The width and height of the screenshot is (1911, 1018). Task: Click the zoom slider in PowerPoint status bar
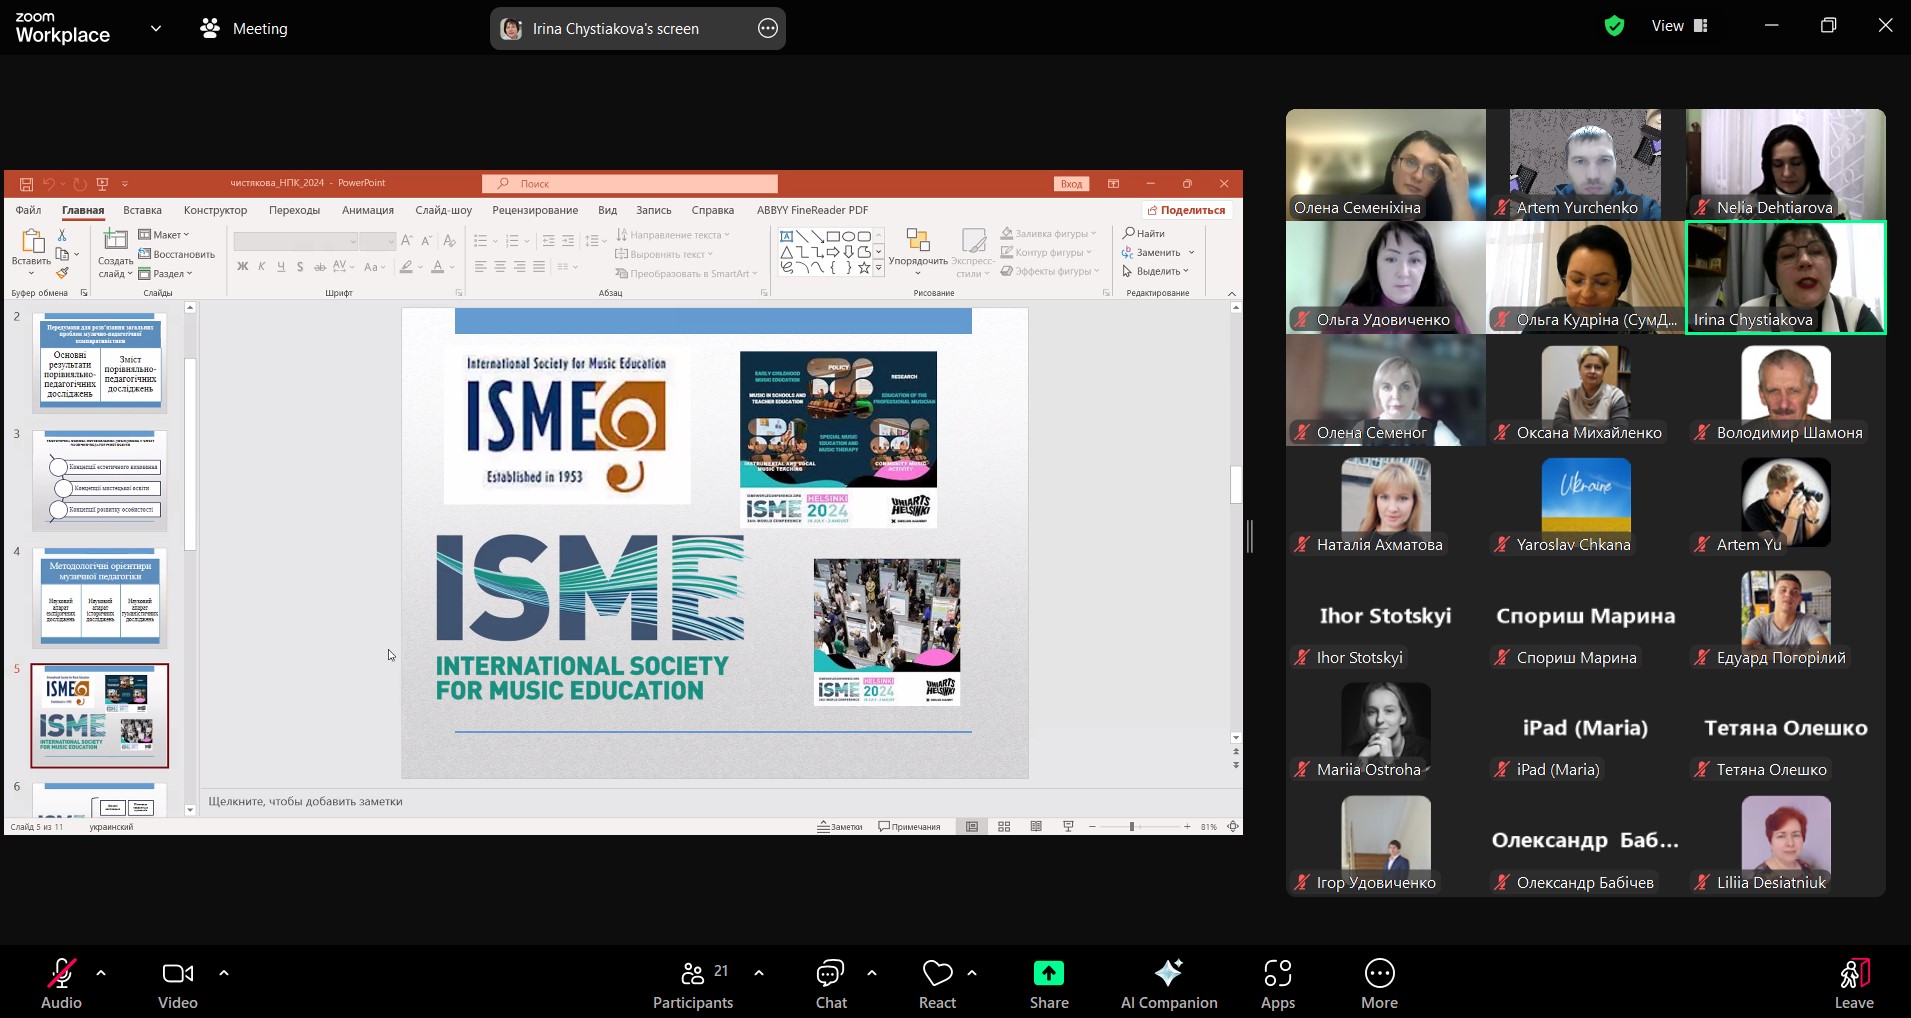(1139, 827)
